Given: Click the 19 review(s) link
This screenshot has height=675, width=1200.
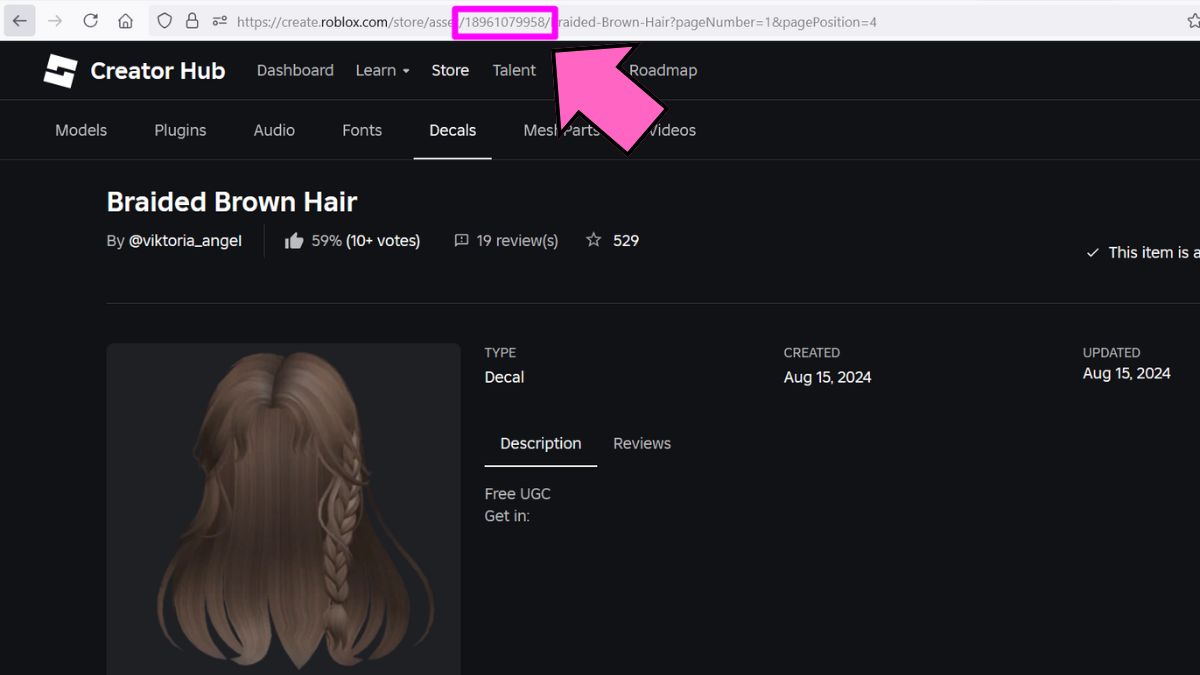Looking at the screenshot, I should (x=517, y=241).
